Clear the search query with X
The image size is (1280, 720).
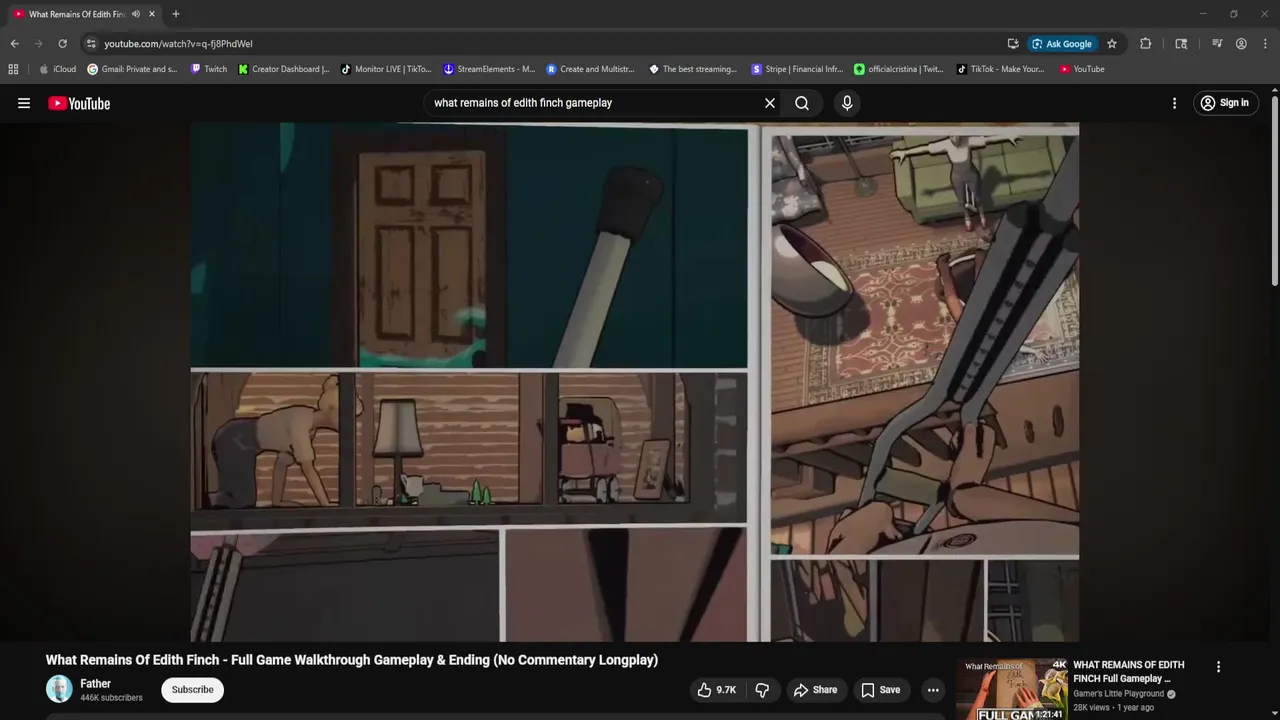[x=770, y=103]
